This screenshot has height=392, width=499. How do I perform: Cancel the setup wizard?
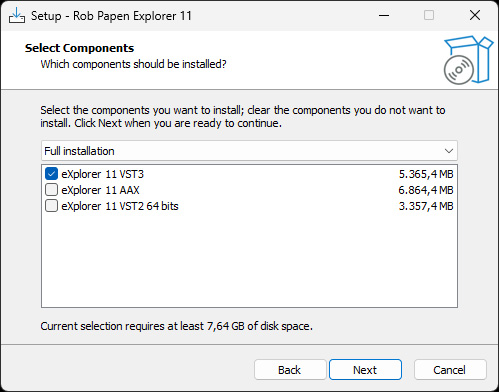450,370
